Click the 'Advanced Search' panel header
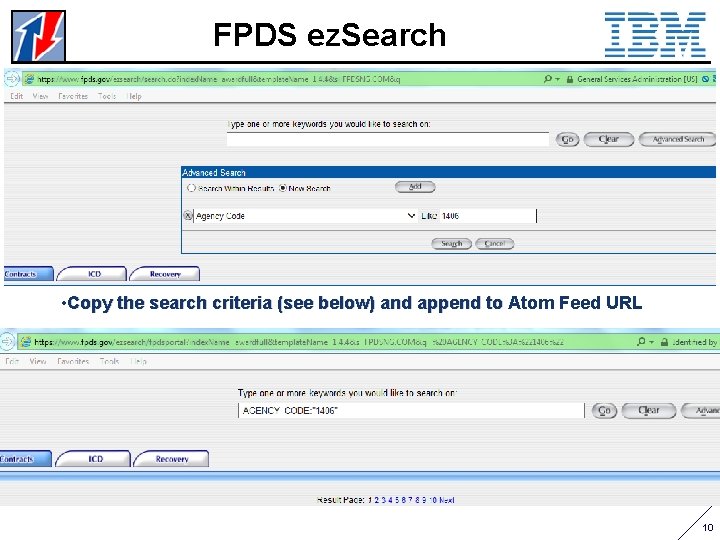This screenshot has width=720, height=540. click(x=449, y=172)
